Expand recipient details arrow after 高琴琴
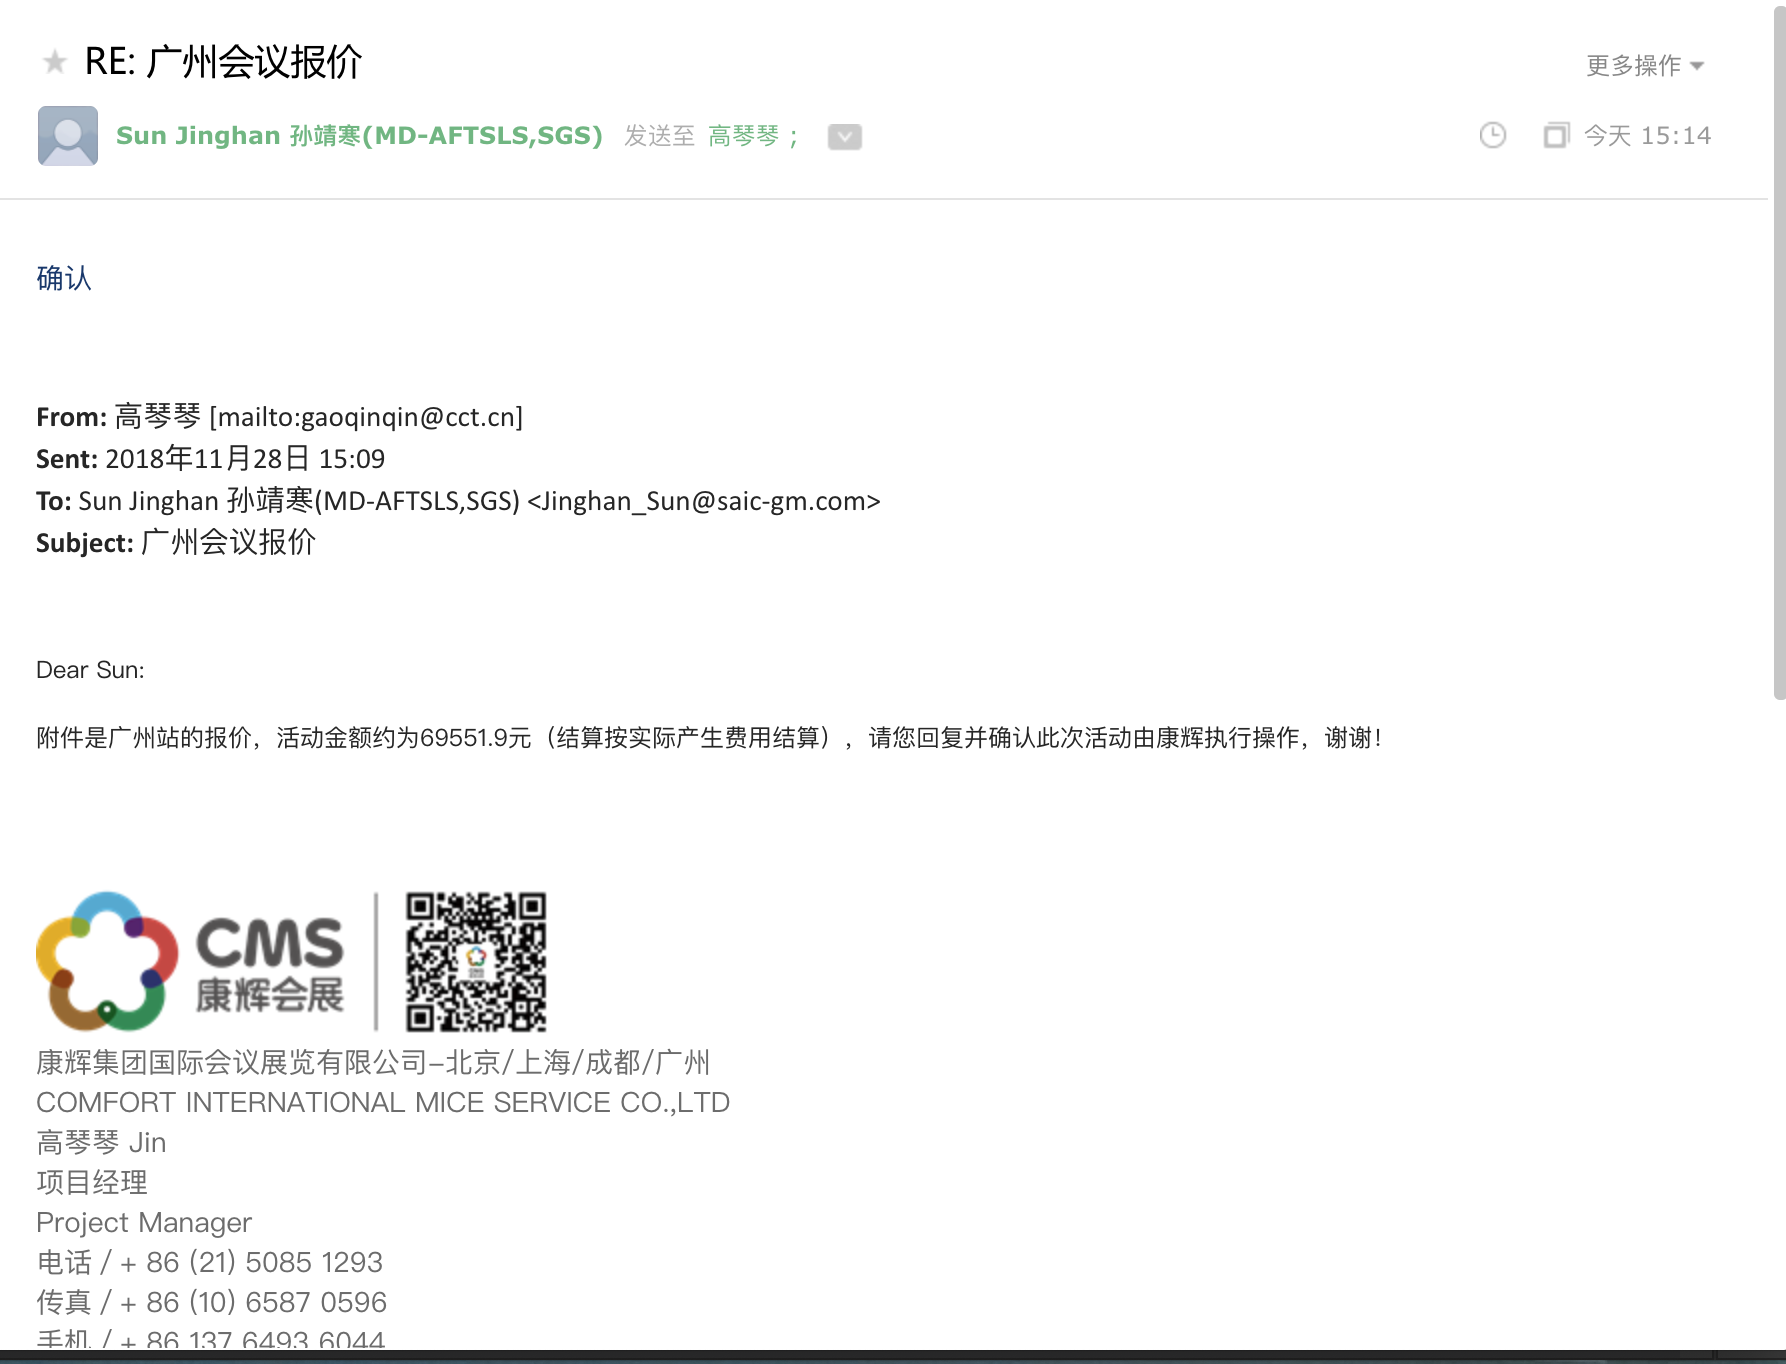1786x1364 pixels. [x=844, y=137]
